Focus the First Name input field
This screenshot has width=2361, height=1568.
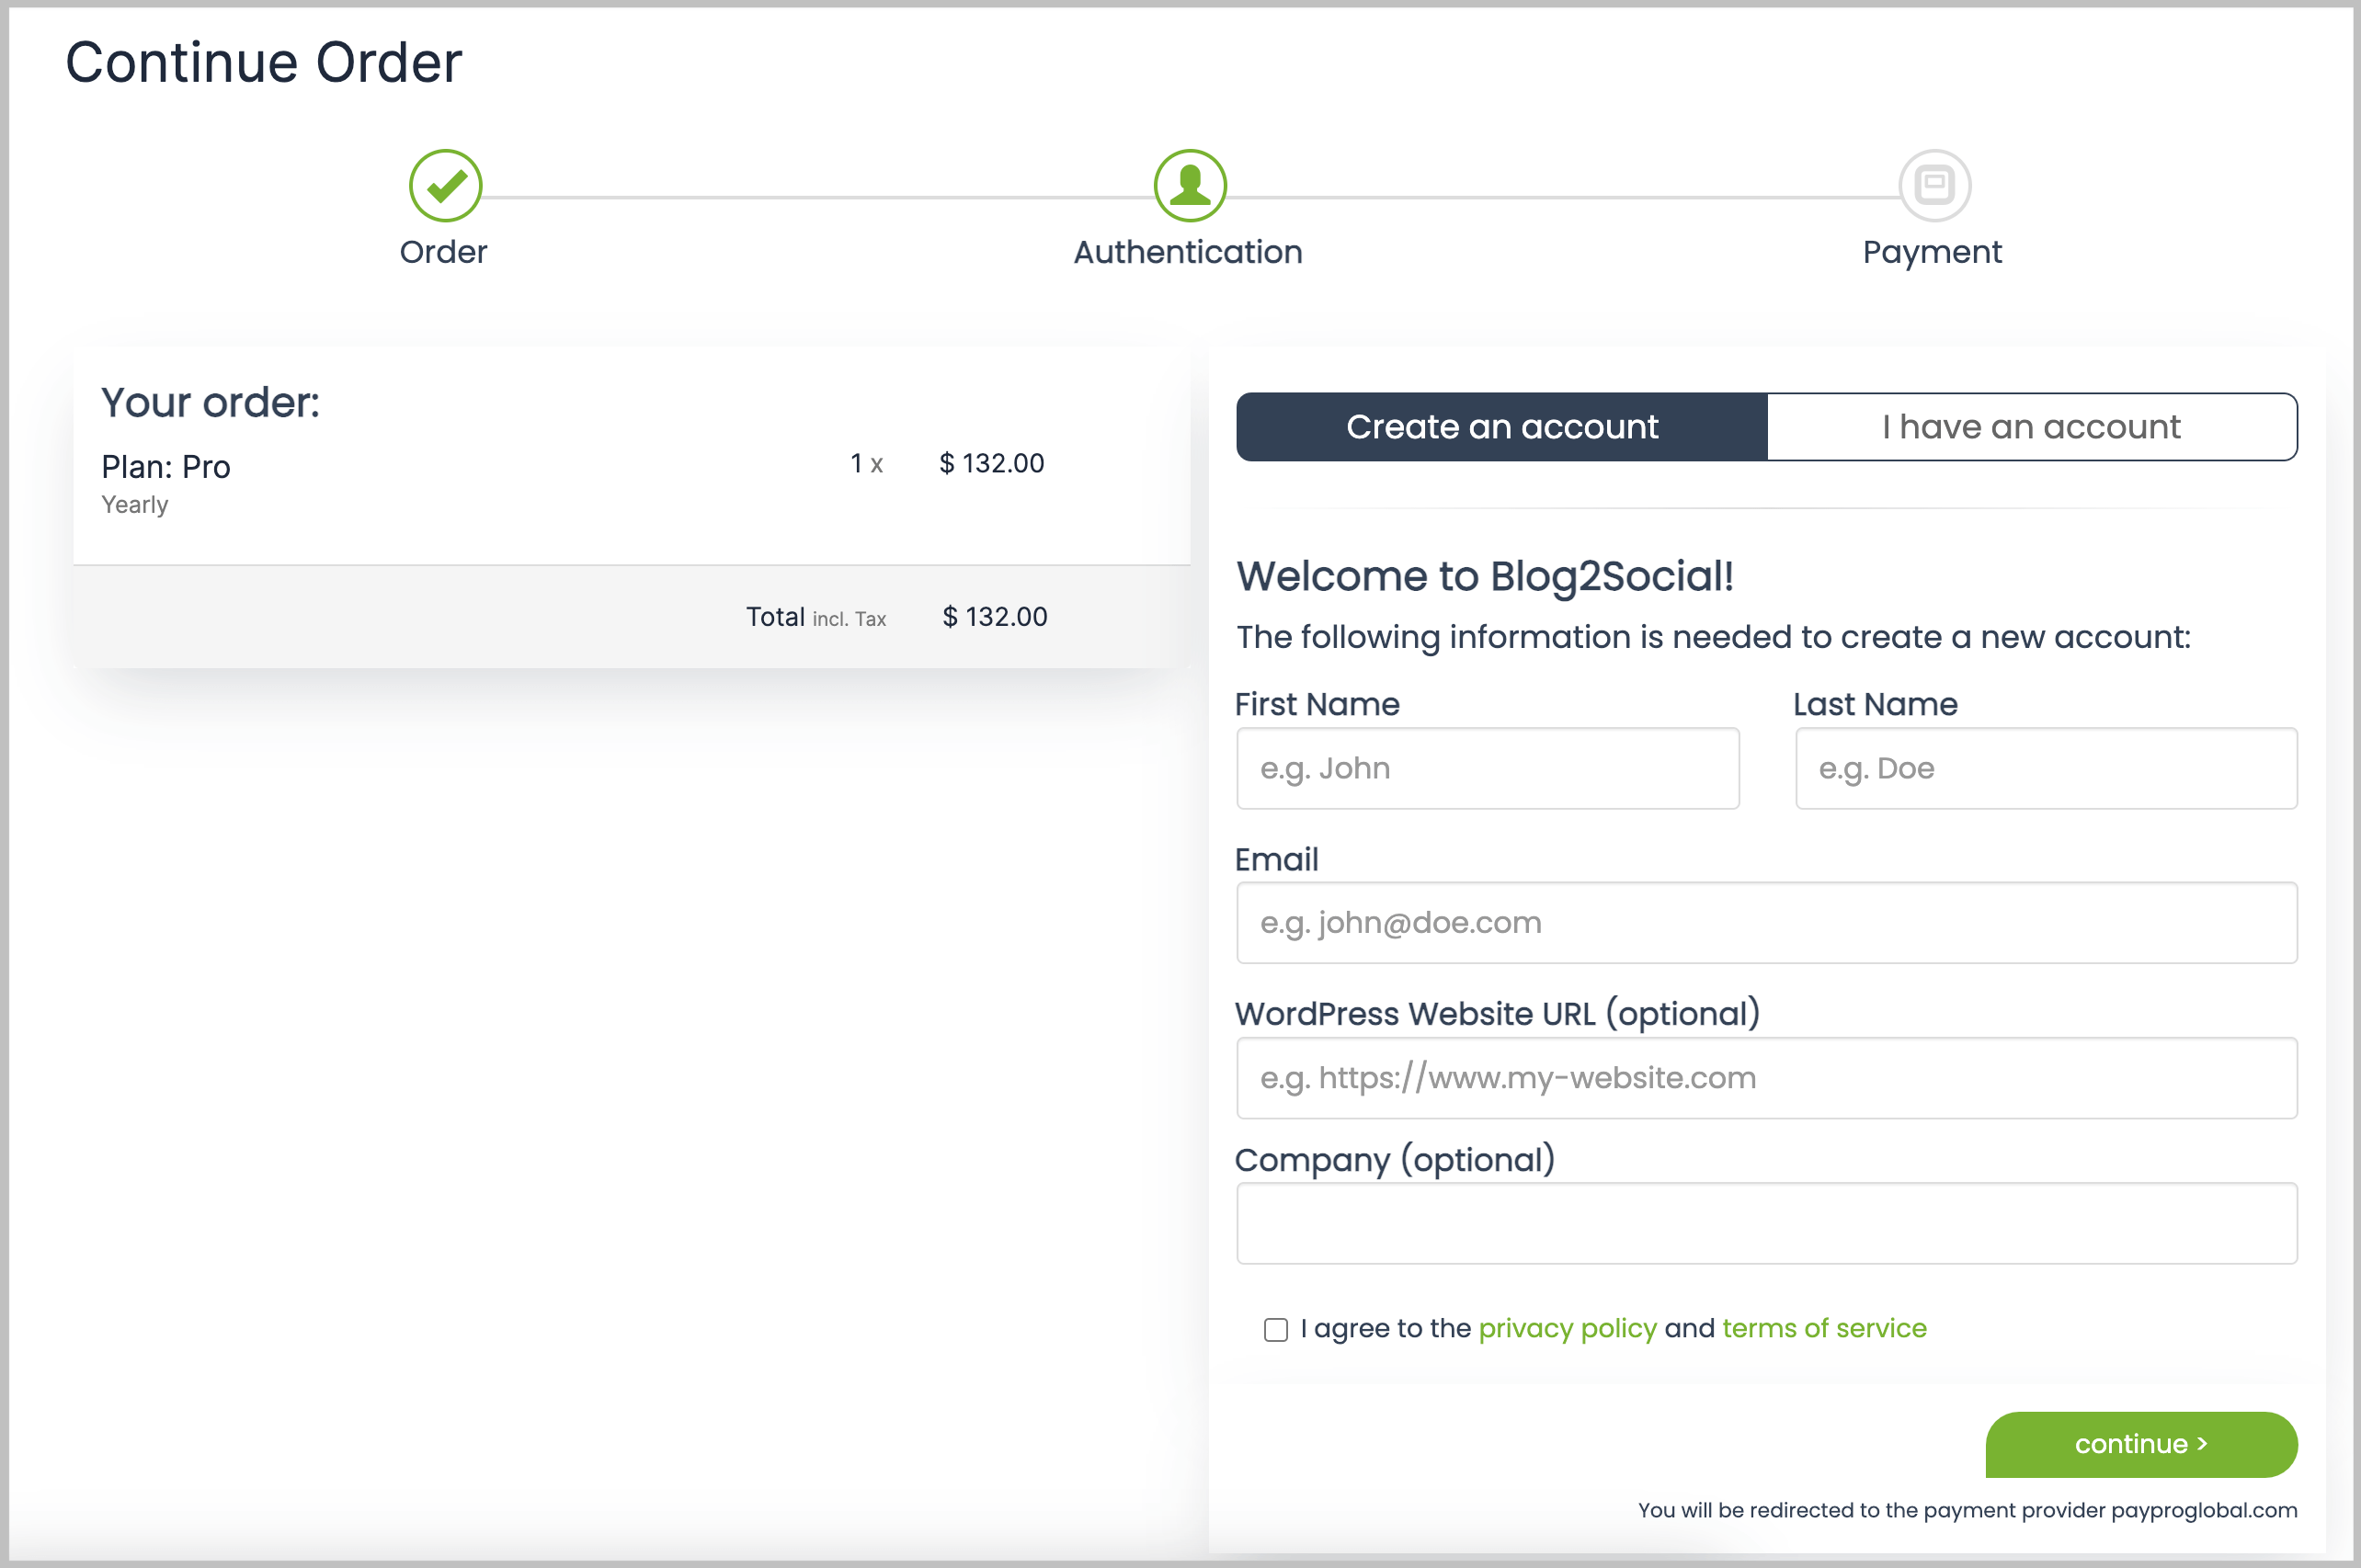[1487, 768]
